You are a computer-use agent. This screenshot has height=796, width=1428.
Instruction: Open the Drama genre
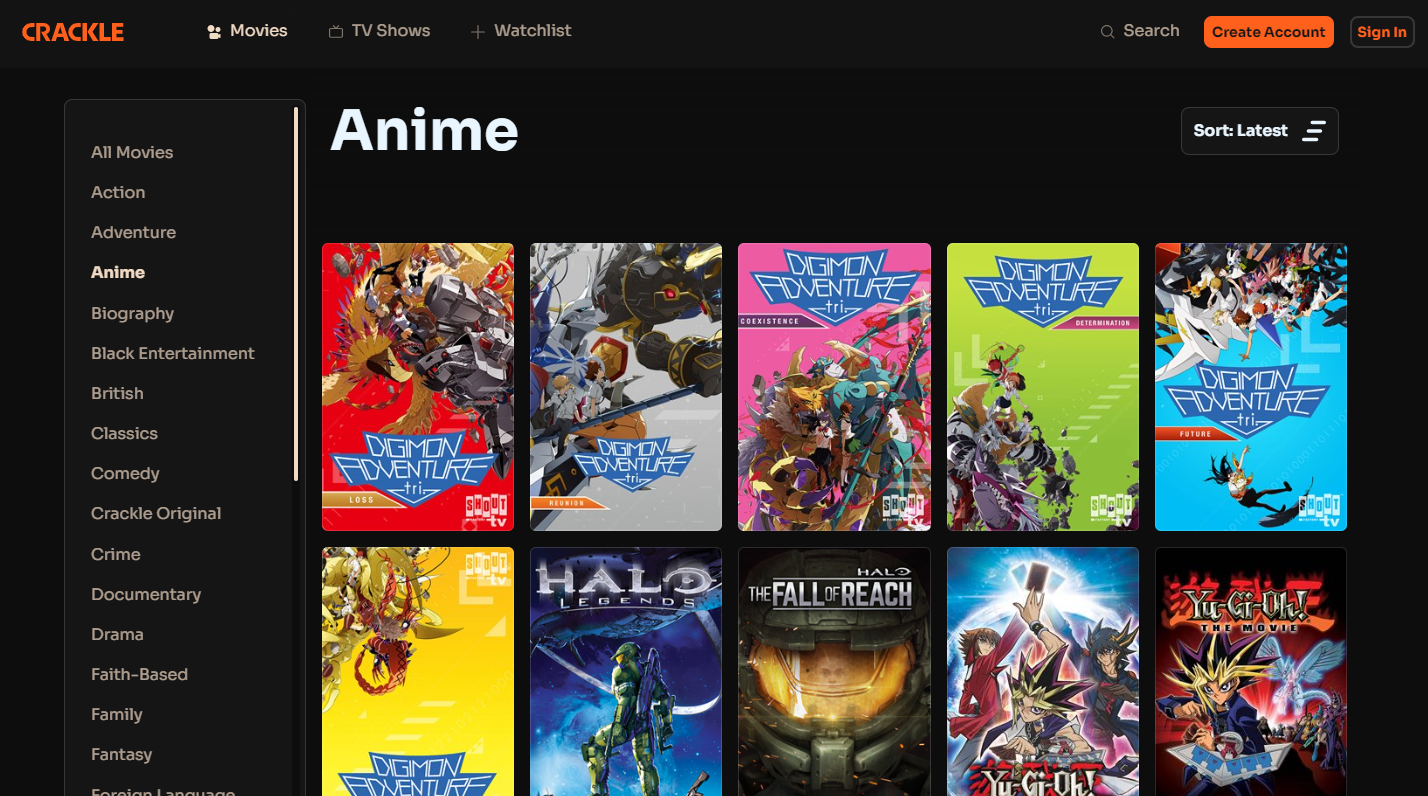117,634
